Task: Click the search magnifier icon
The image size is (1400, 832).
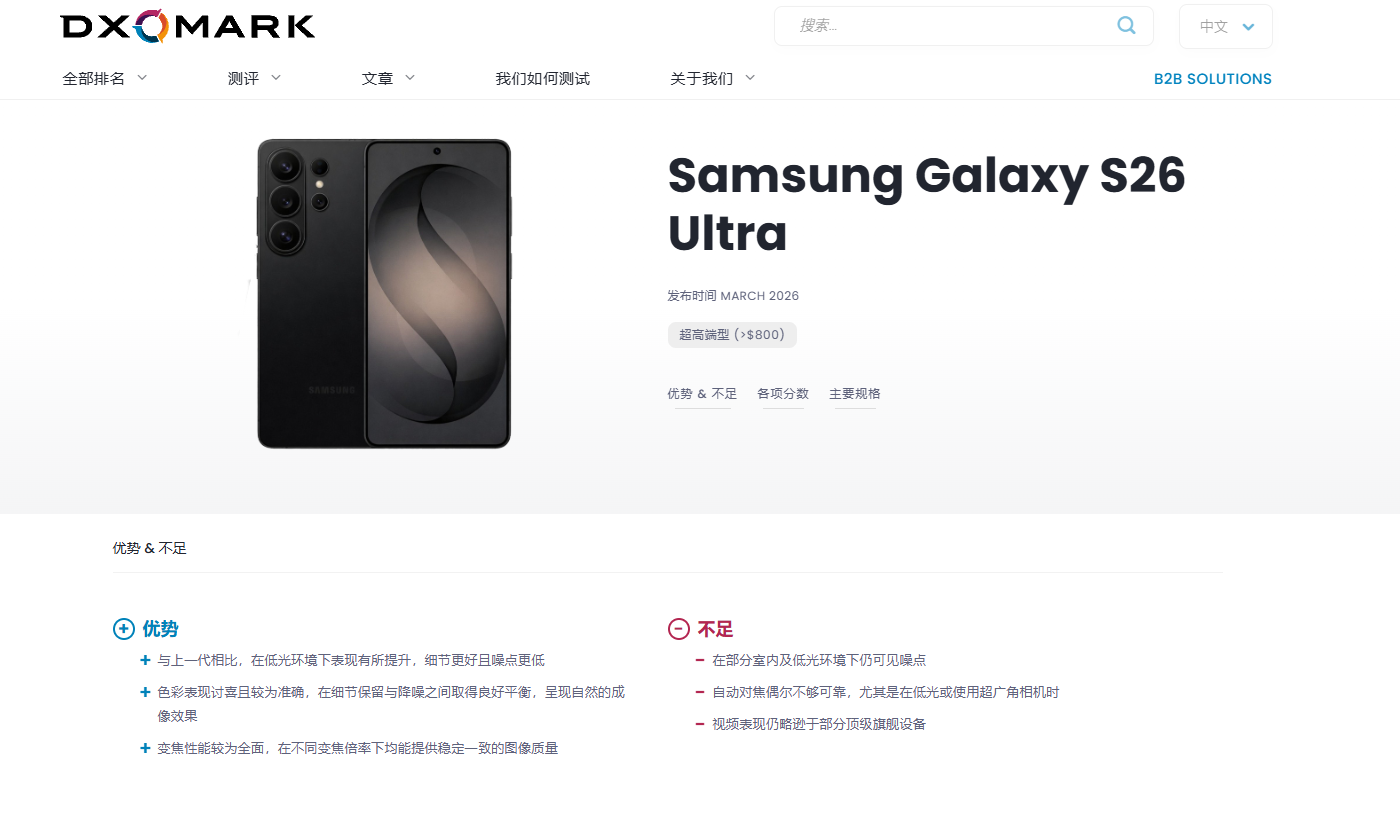Action: tap(1126, 25)
